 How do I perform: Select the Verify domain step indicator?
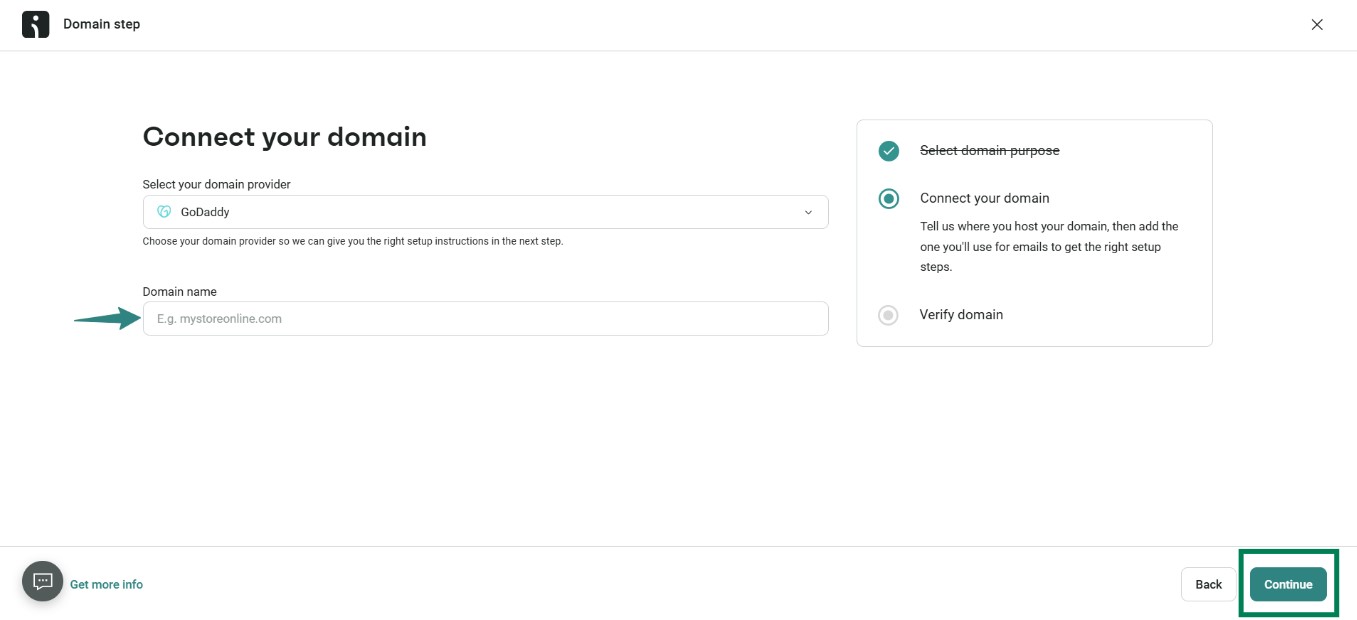[x=889, y=315]
